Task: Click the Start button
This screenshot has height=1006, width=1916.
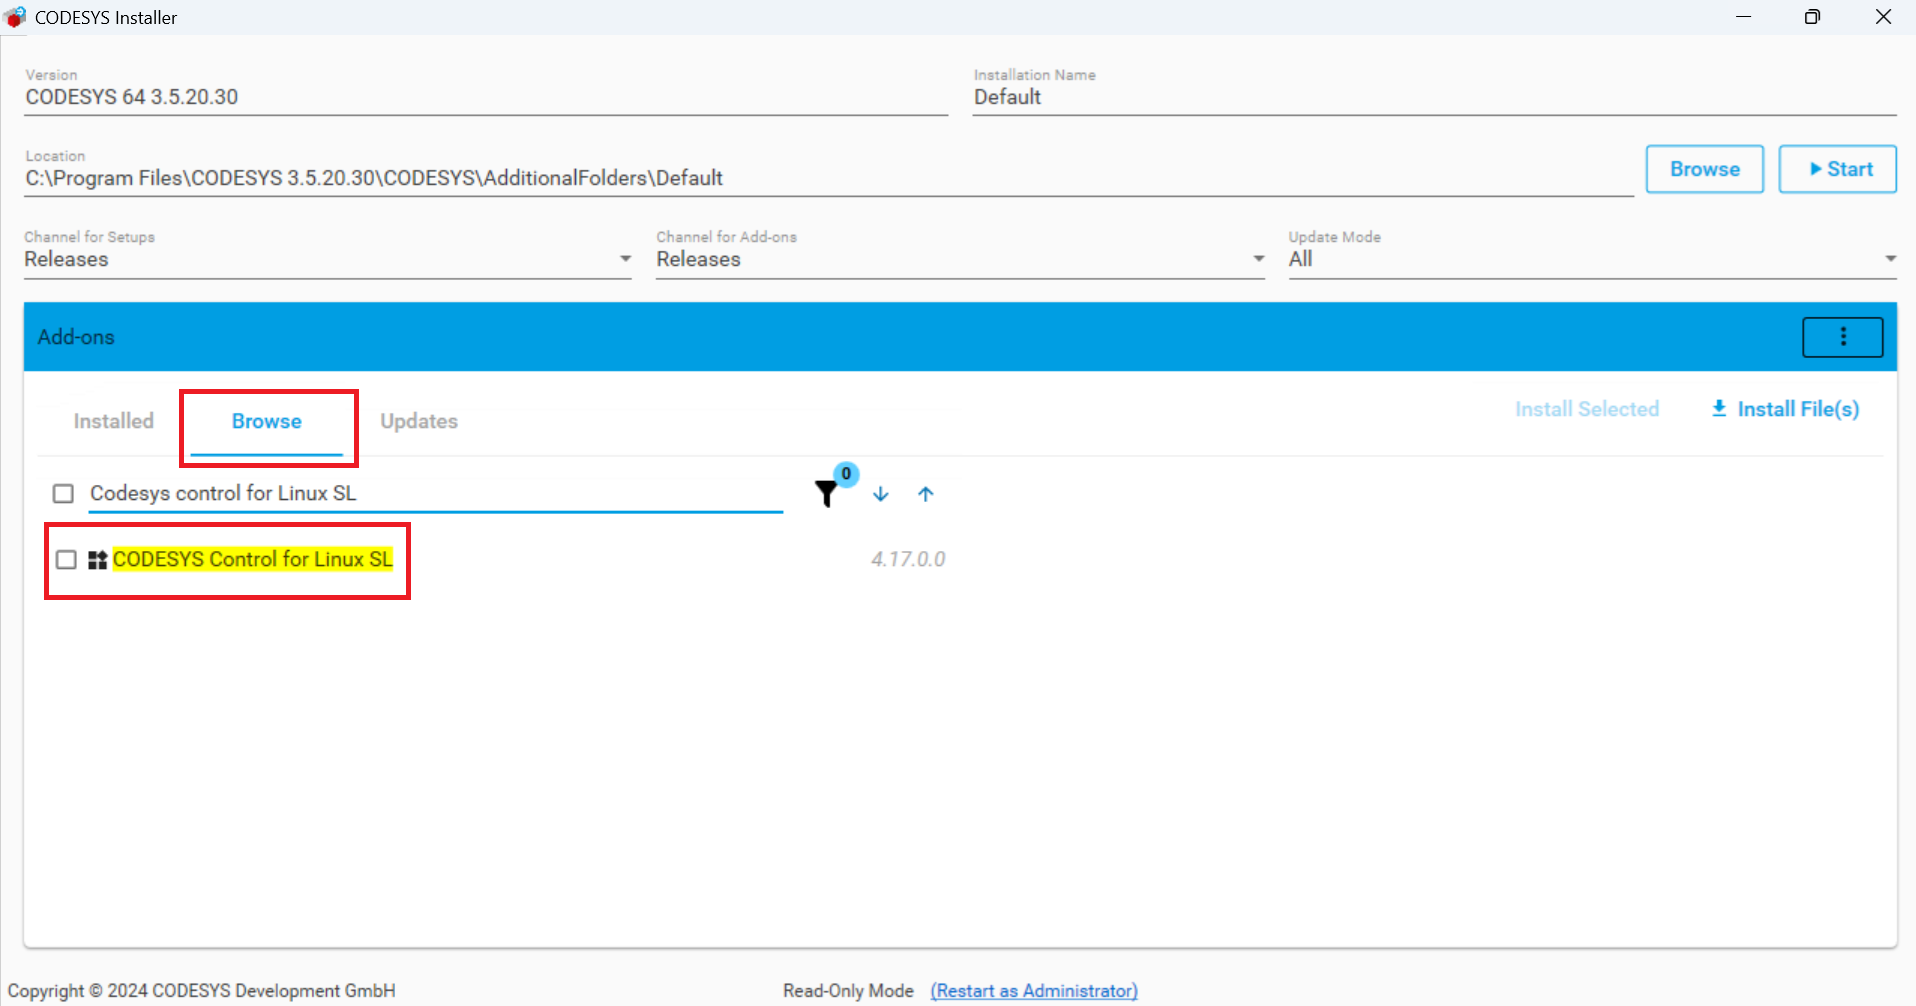Action: click(x=1837, y=169)
